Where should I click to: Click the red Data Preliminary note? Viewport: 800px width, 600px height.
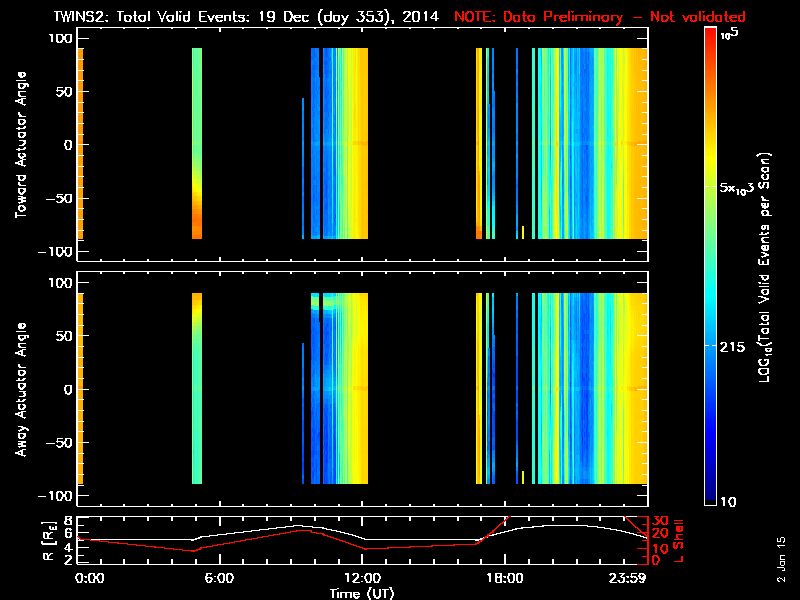600,18
